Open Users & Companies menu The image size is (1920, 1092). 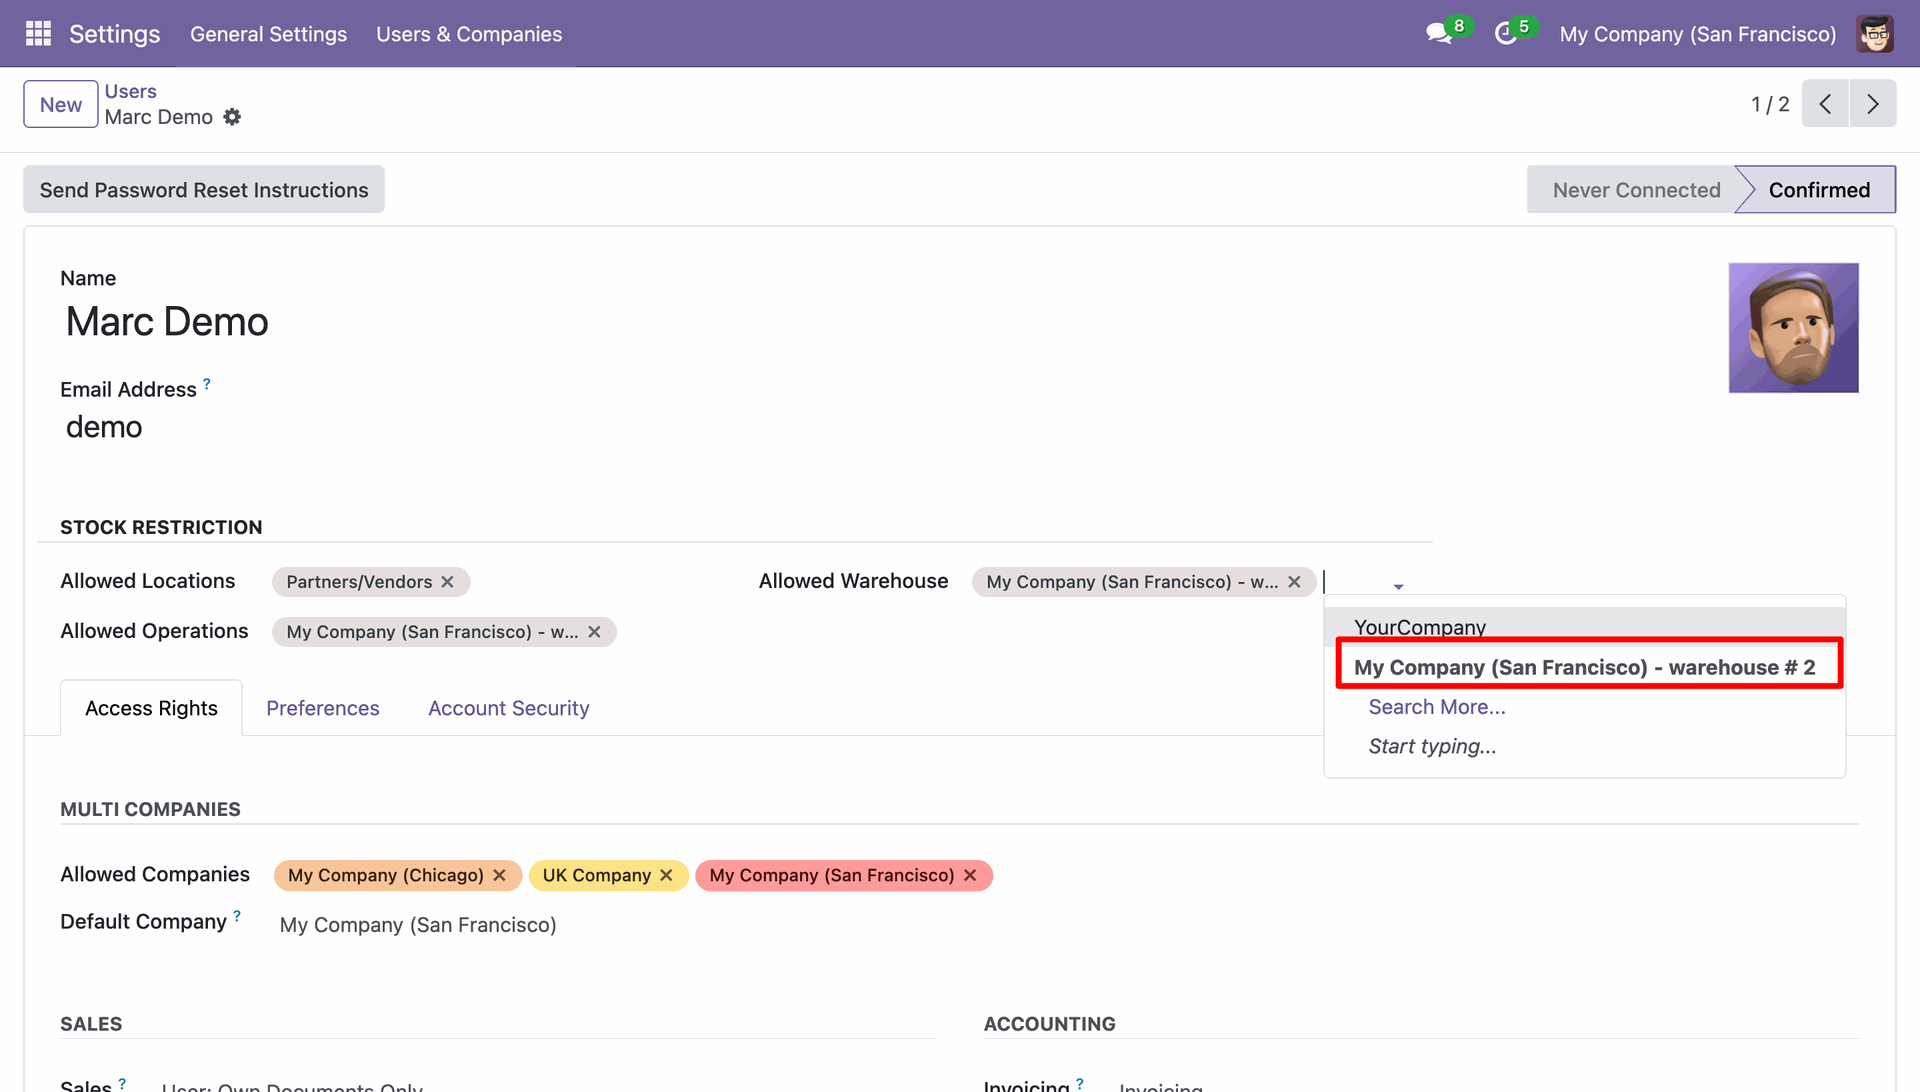468,34
